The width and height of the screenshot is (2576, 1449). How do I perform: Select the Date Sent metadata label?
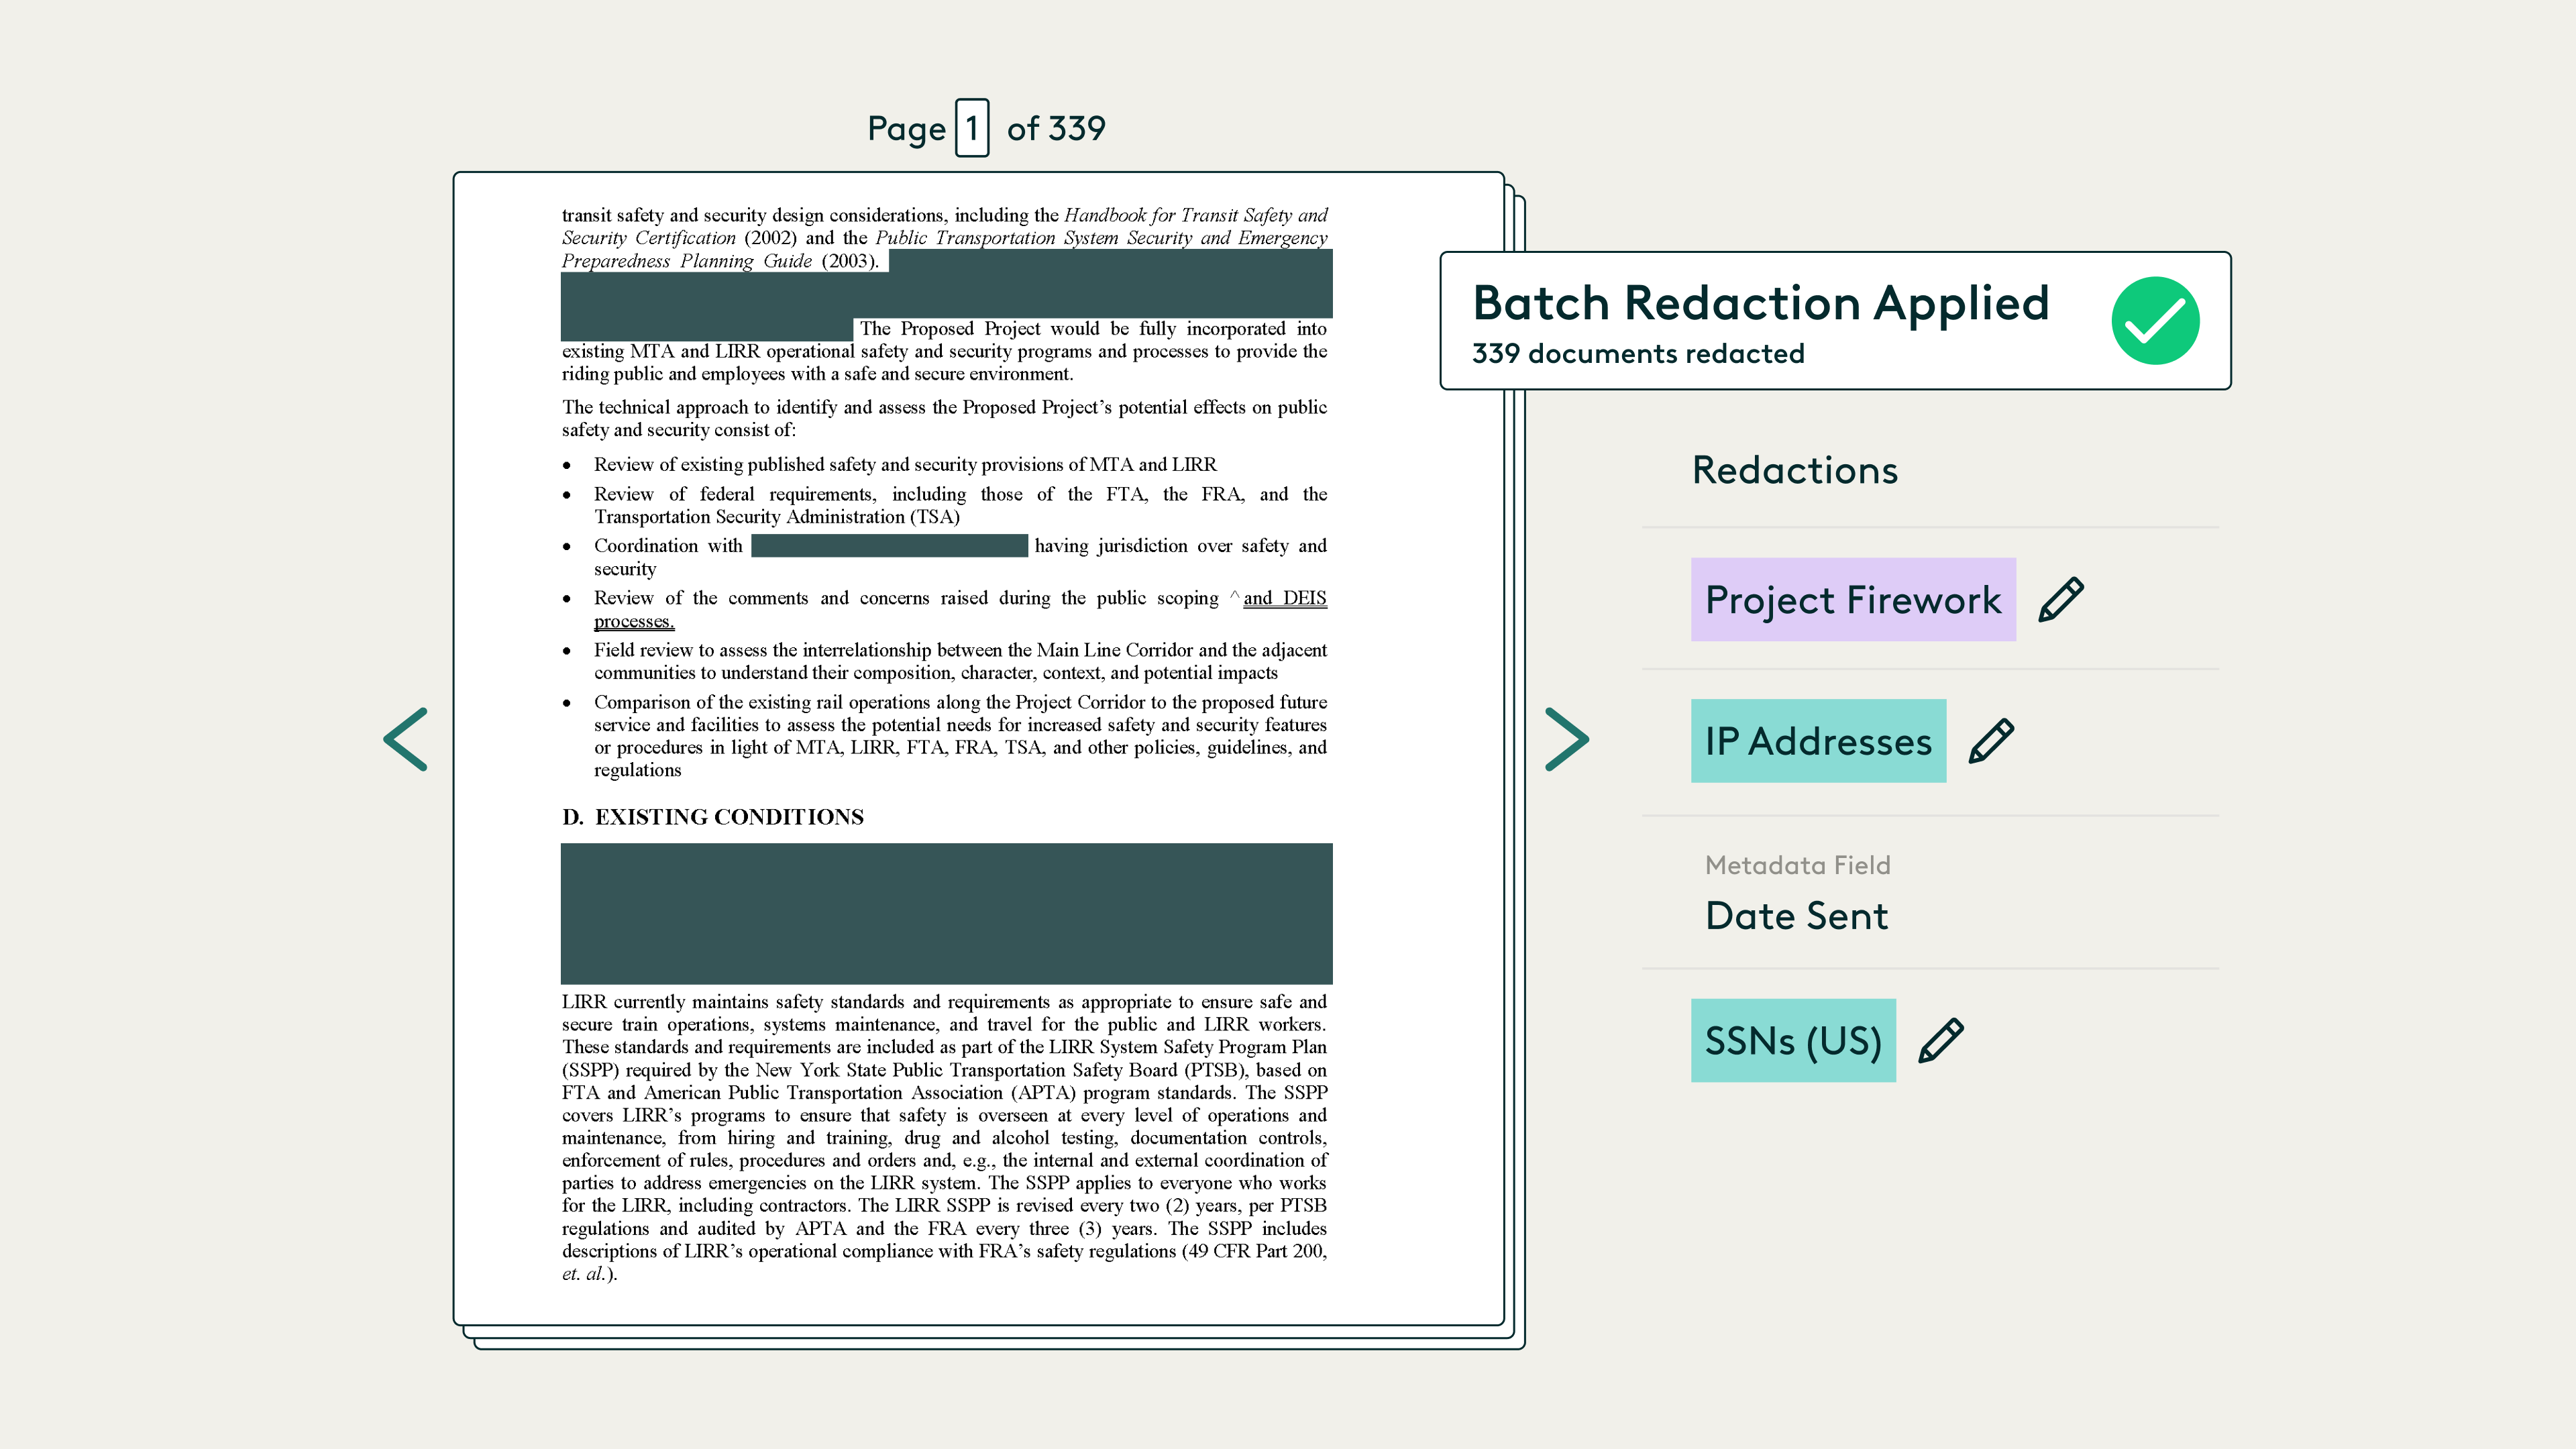click(1797, 865)
